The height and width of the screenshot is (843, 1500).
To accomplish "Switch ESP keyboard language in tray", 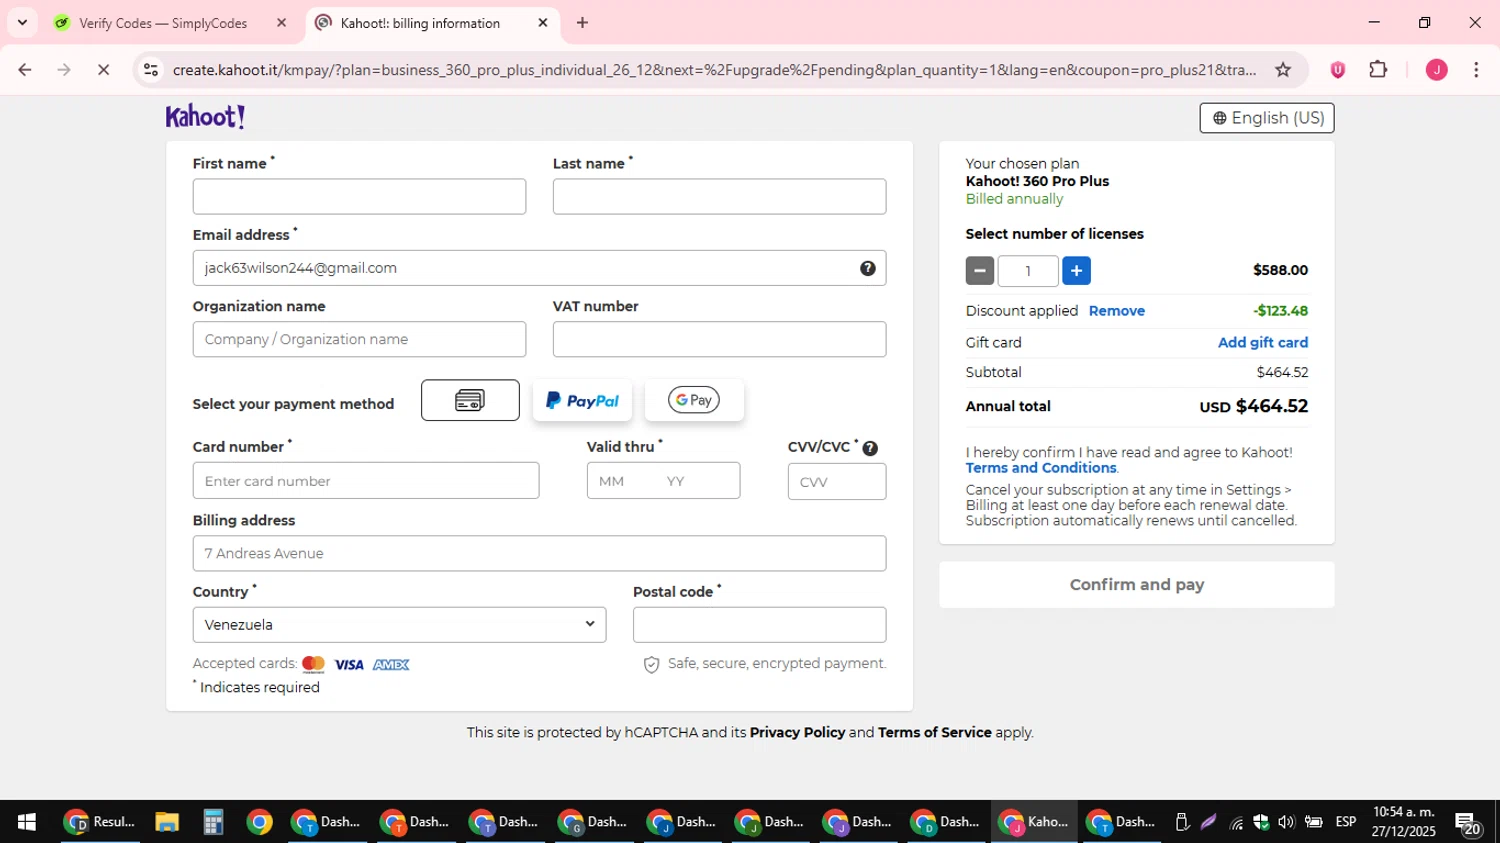I will (x=1346, y=822).
